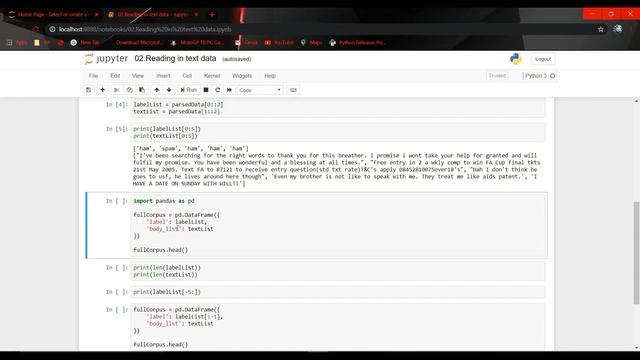The height and width of the screenshot is (360, 640).
Task: Open the Widgets menu
Action: click(242, 76)
